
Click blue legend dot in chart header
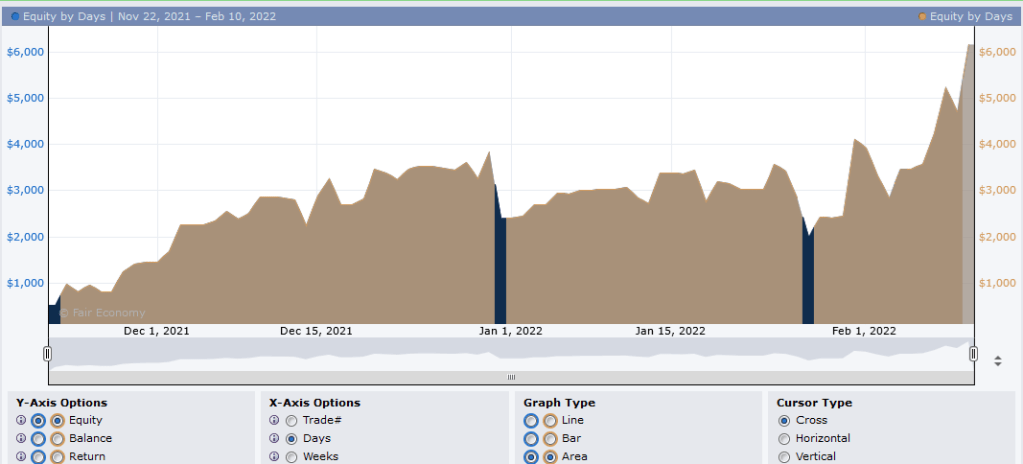pyautogui.click(x=14, y=17)
